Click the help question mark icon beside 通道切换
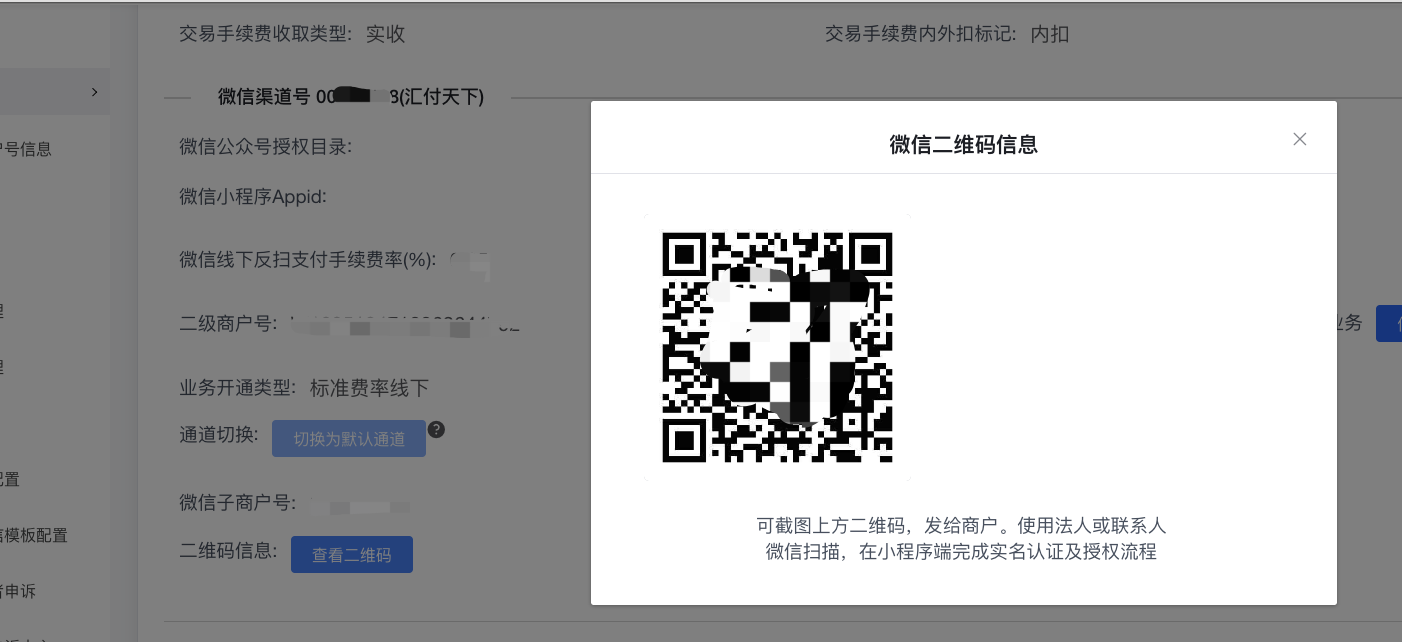This screenshot has height=642, width=1402. (x=436, y=430)
